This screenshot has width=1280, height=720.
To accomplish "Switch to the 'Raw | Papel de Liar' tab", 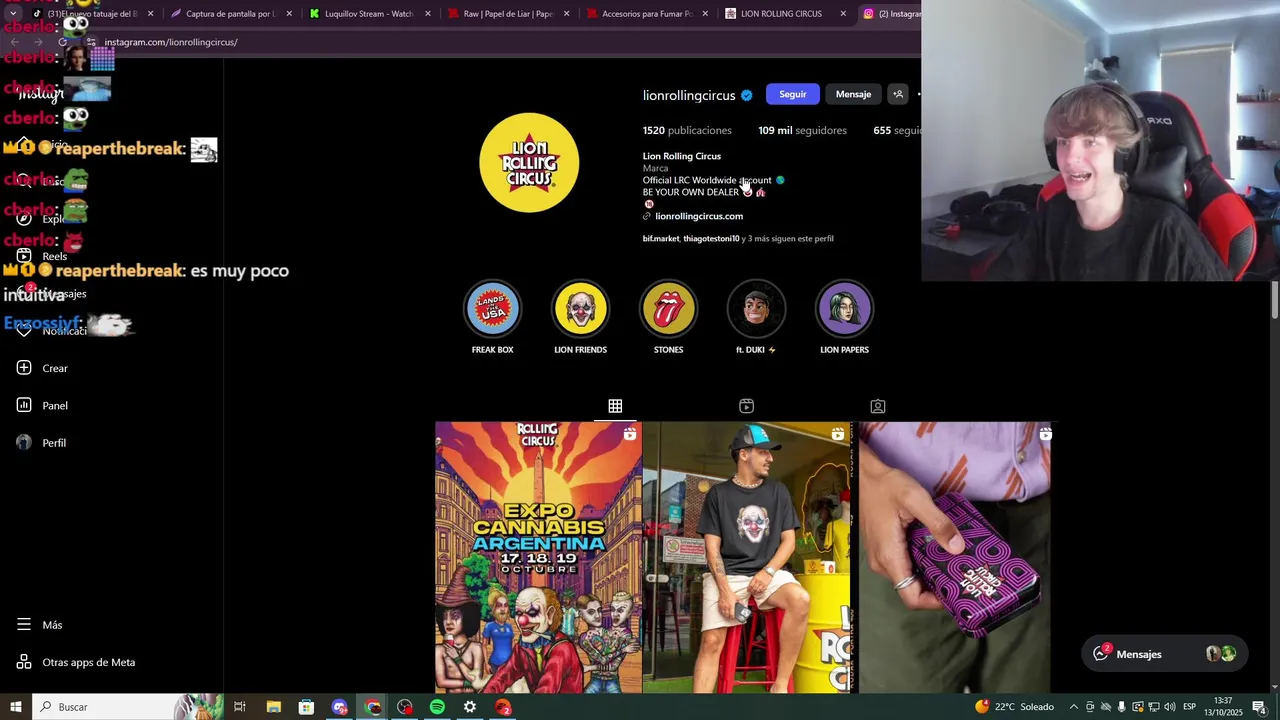I will pos(508,14).
